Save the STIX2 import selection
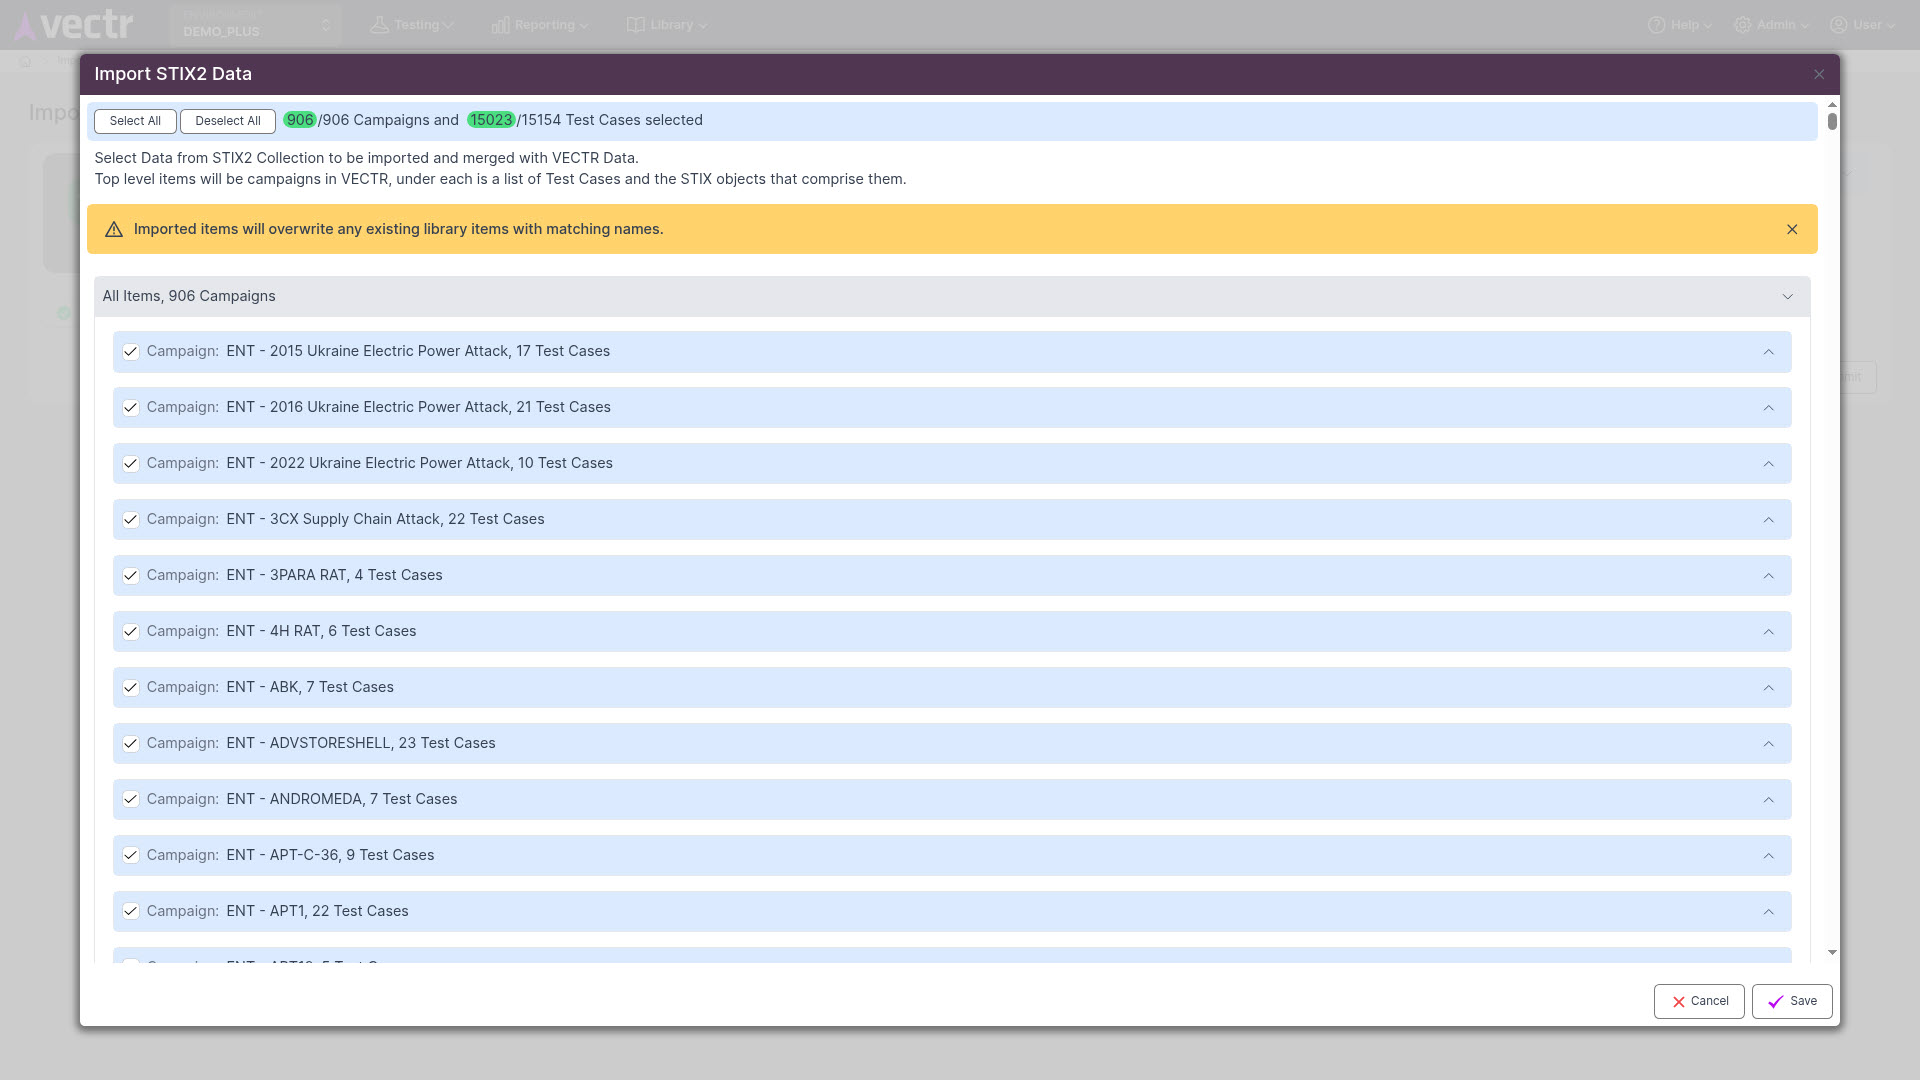The width and height of the screenshot is (1920, 1080). (1791, 1001)
